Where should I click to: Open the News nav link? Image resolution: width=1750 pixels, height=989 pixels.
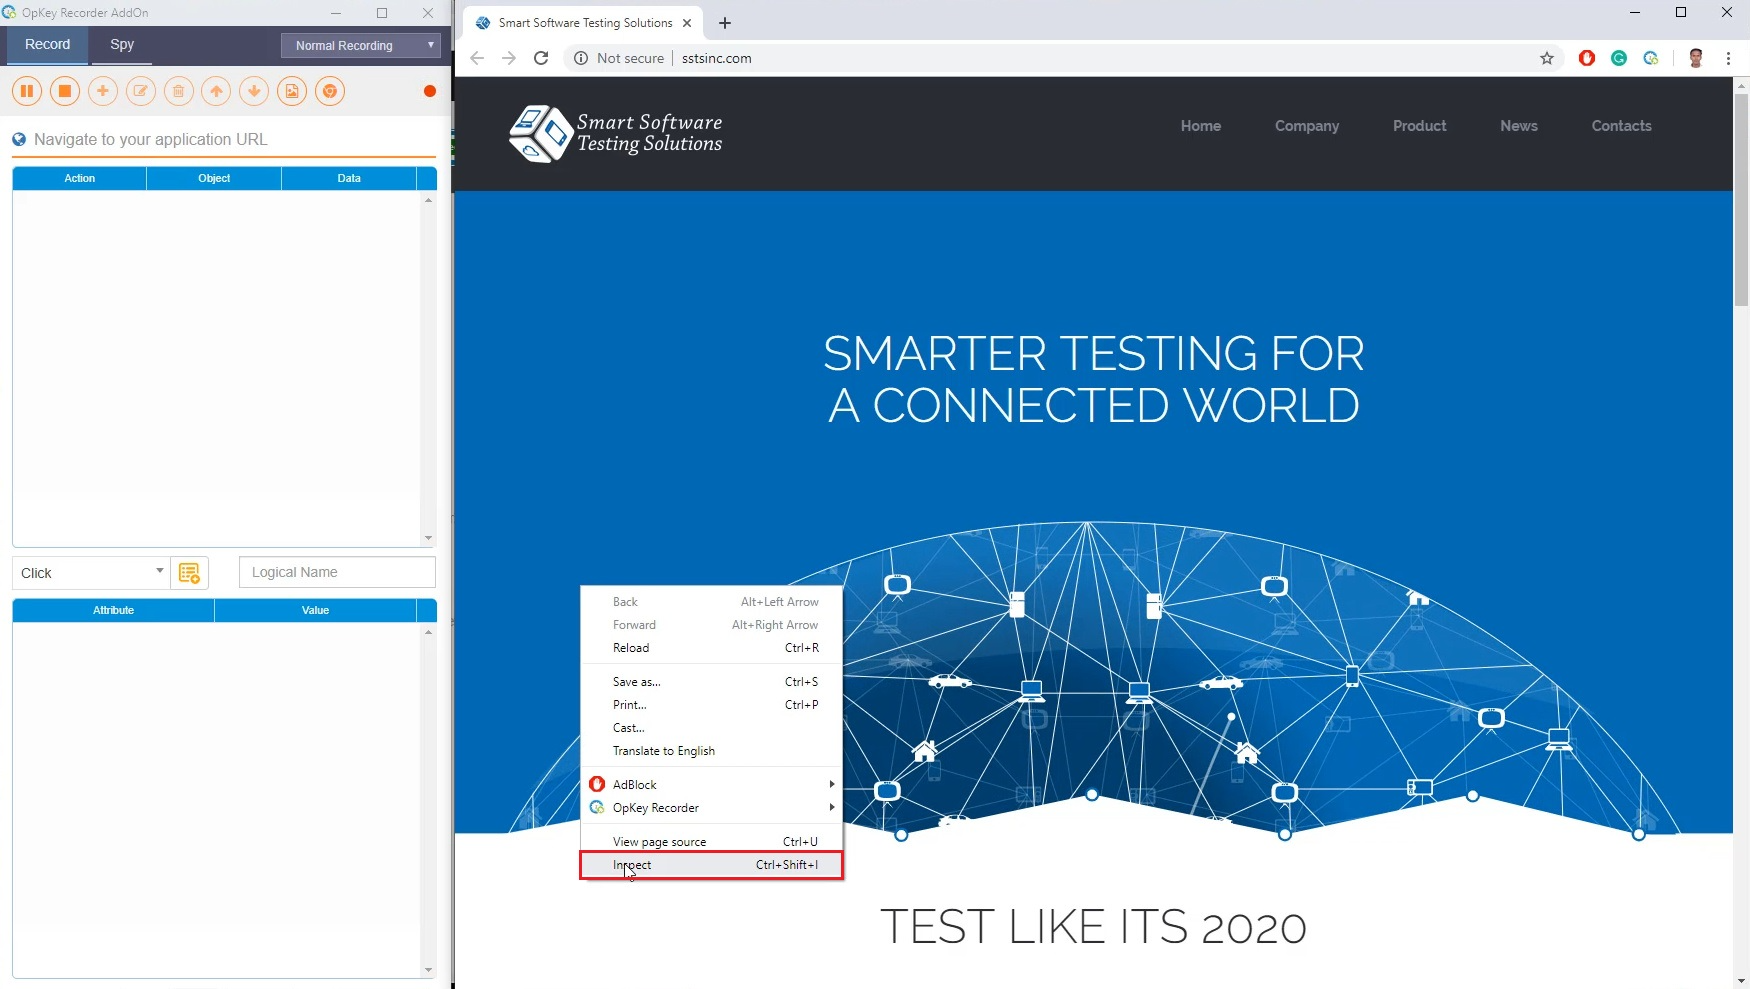pyautogui.click(x=1519, y=126)
